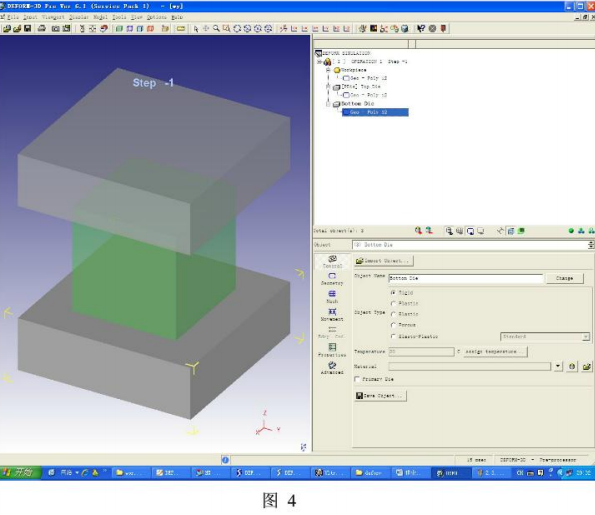Select the zoom-window box tool

(226, 28)
